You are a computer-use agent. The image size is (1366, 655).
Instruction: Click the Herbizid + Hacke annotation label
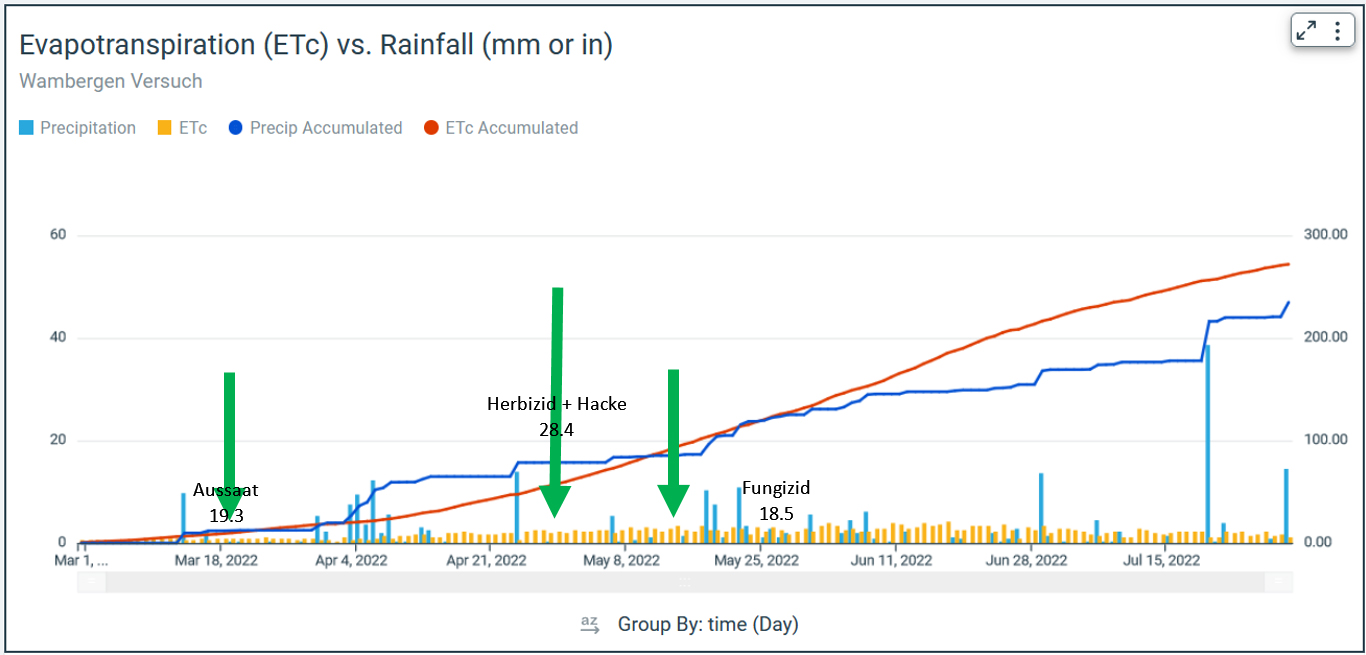pyautogui.click(x=556, y=404)
